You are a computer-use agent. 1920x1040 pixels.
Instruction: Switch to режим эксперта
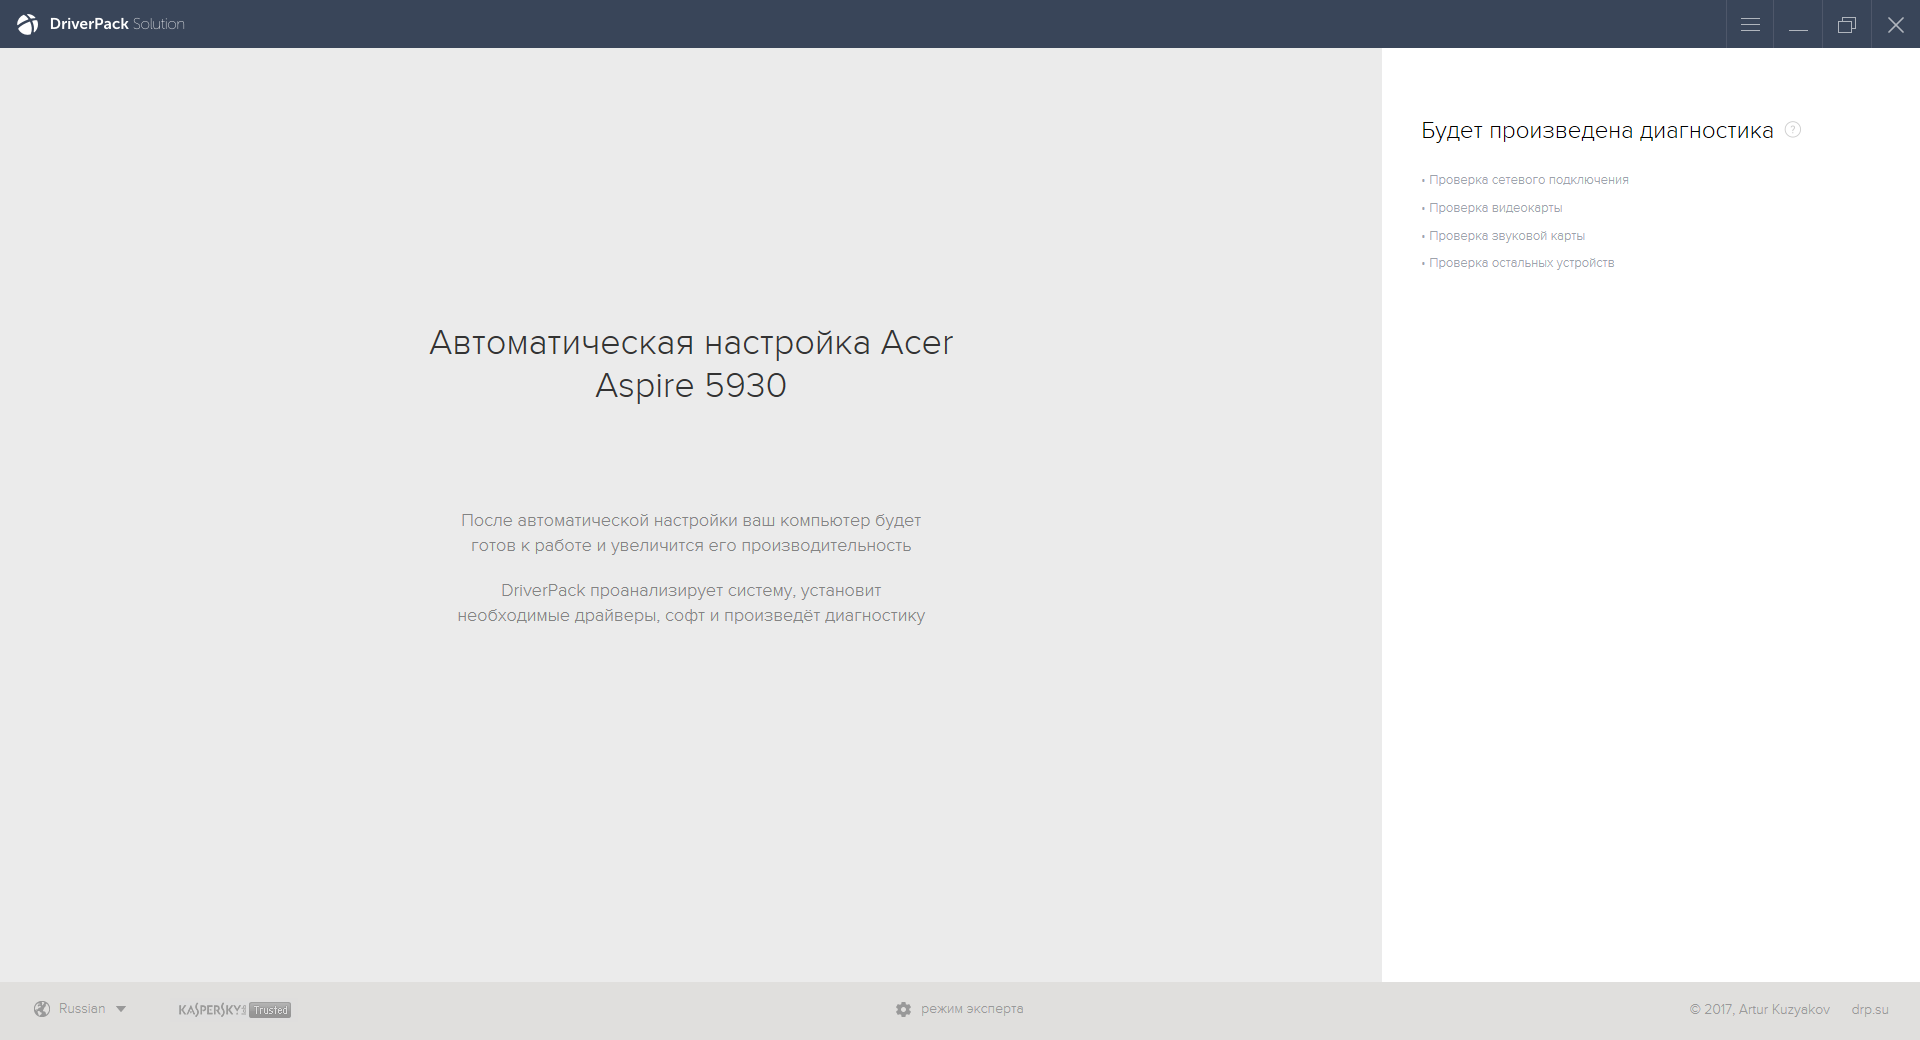point(972,1009)
